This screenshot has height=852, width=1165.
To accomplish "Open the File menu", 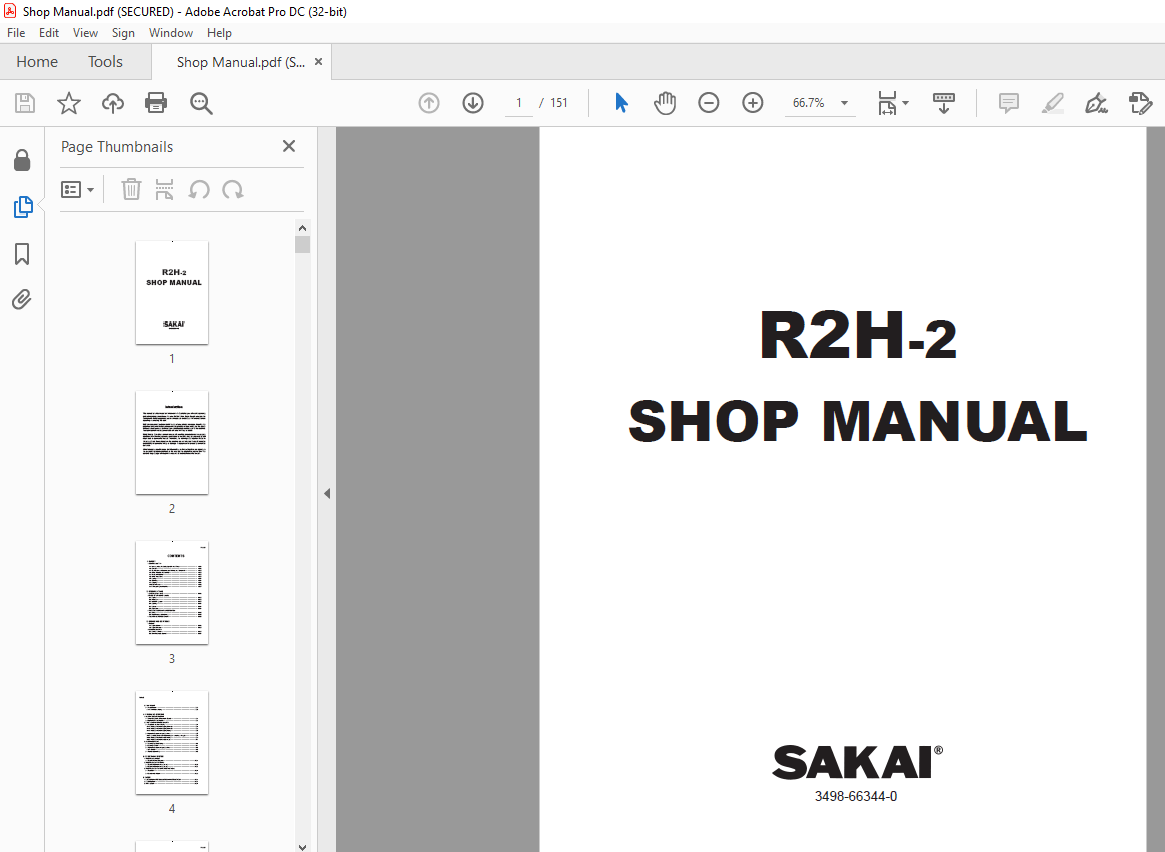I will 16,33.
